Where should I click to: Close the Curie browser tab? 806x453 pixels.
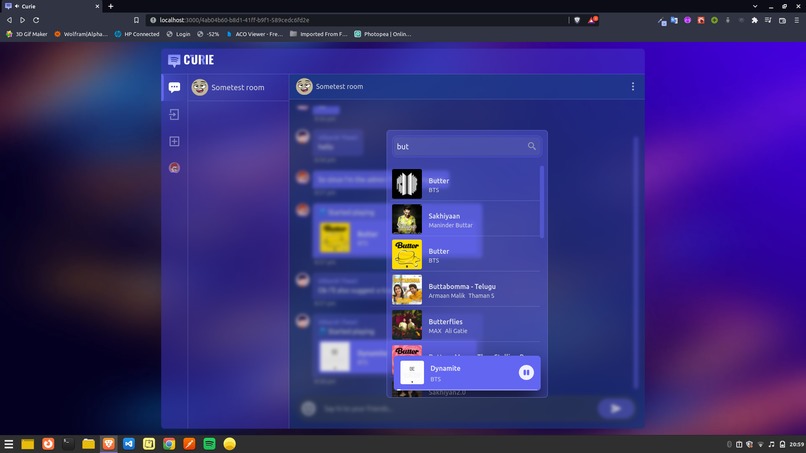point(97,6)
